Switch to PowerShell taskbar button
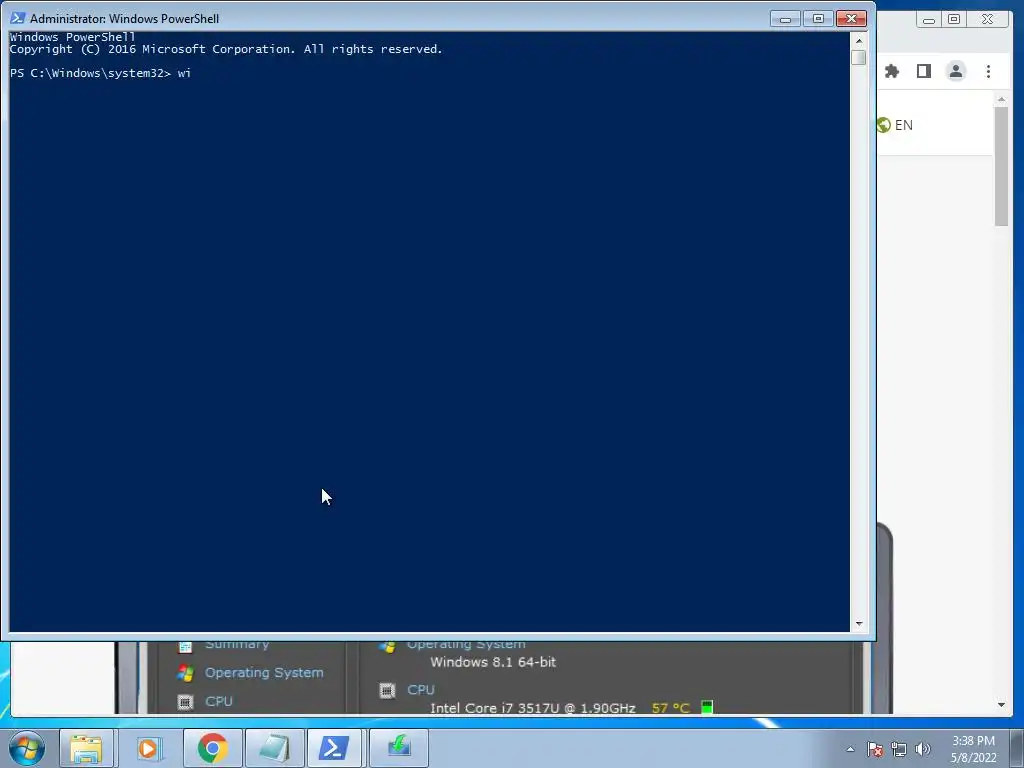The width and height of the screenshot is (1024, 768). tap(334, 748)
